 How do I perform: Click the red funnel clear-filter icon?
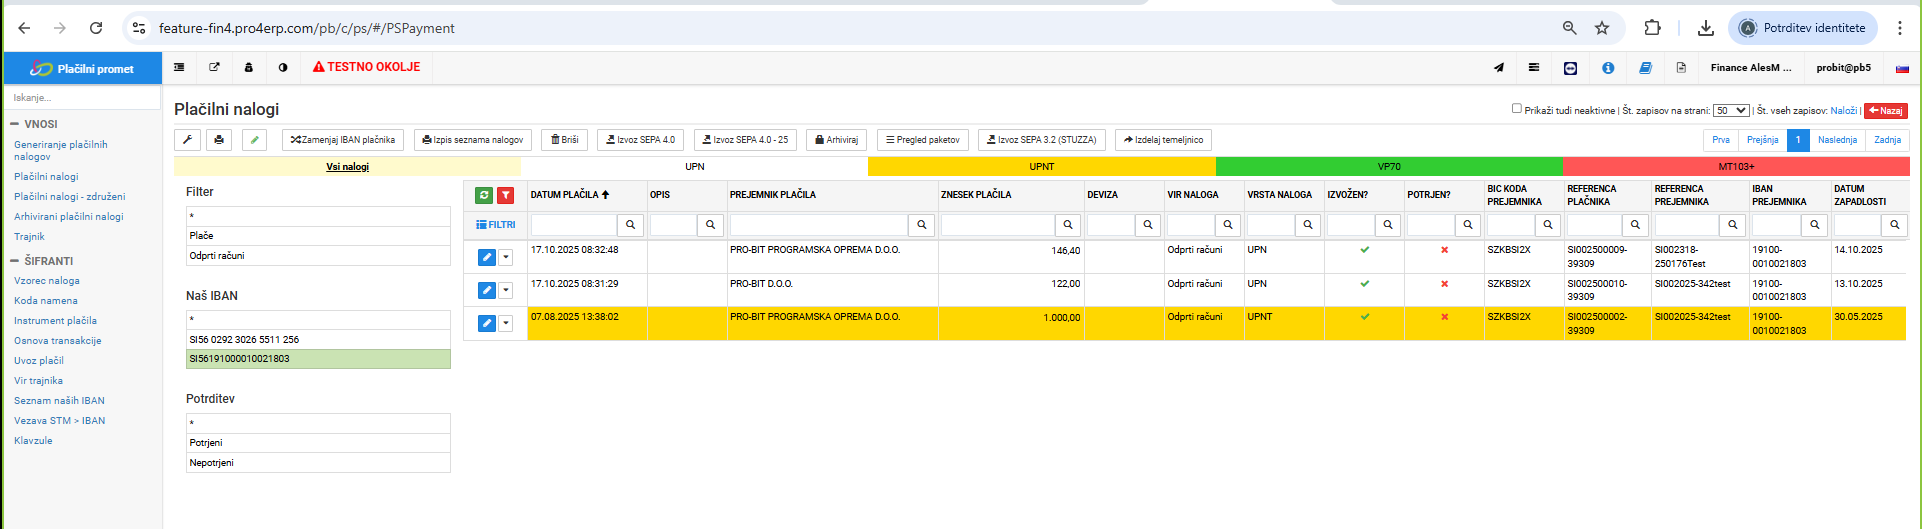coord(506,196)
